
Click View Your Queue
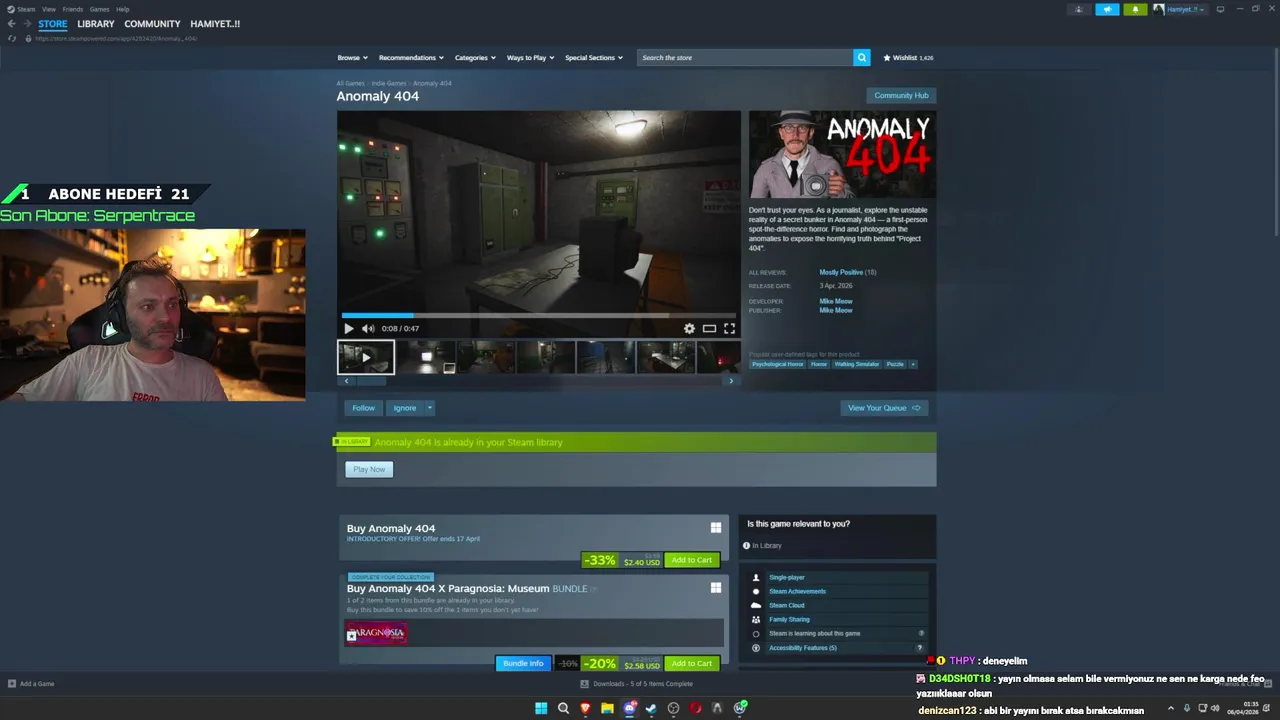884,408
